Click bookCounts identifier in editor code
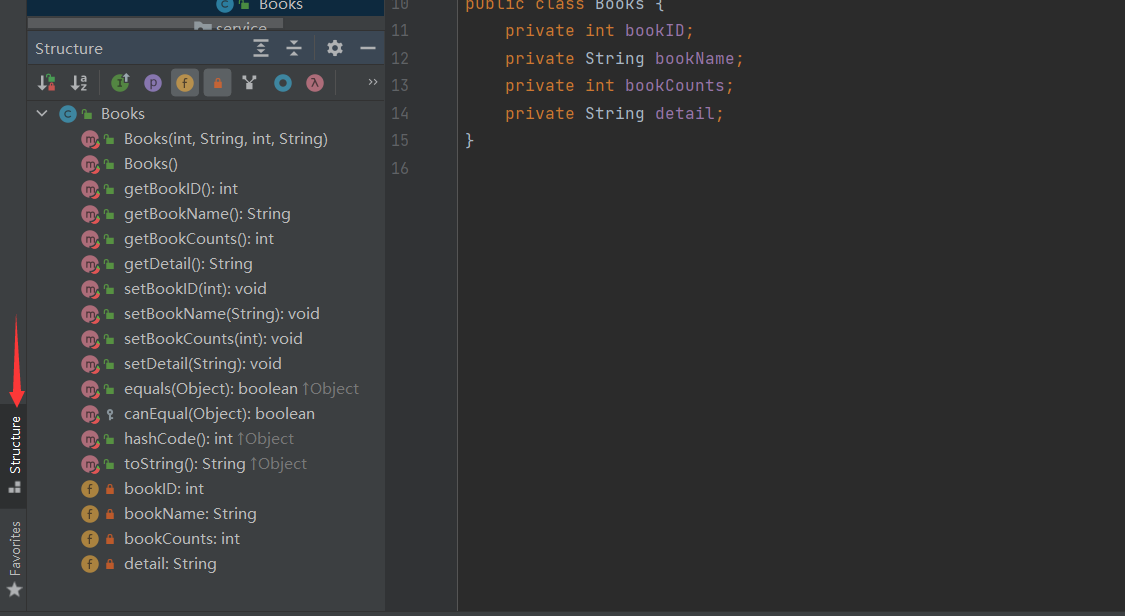The height and width of the screenshot is (616, 1125). coord(674,86)
